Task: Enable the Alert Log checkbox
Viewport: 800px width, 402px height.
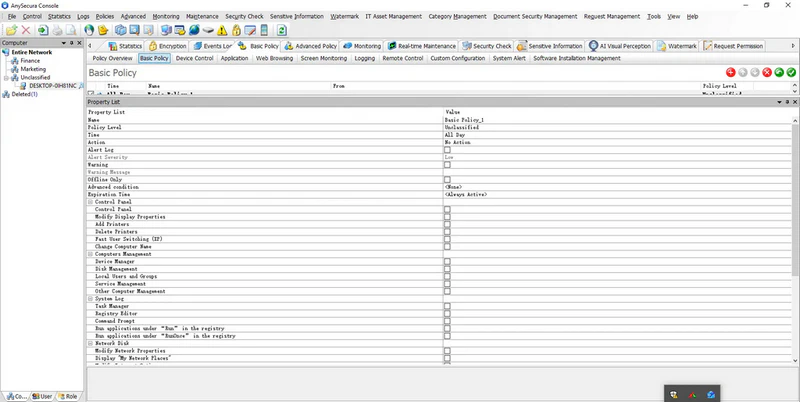Action: click(x=447, y=150)
